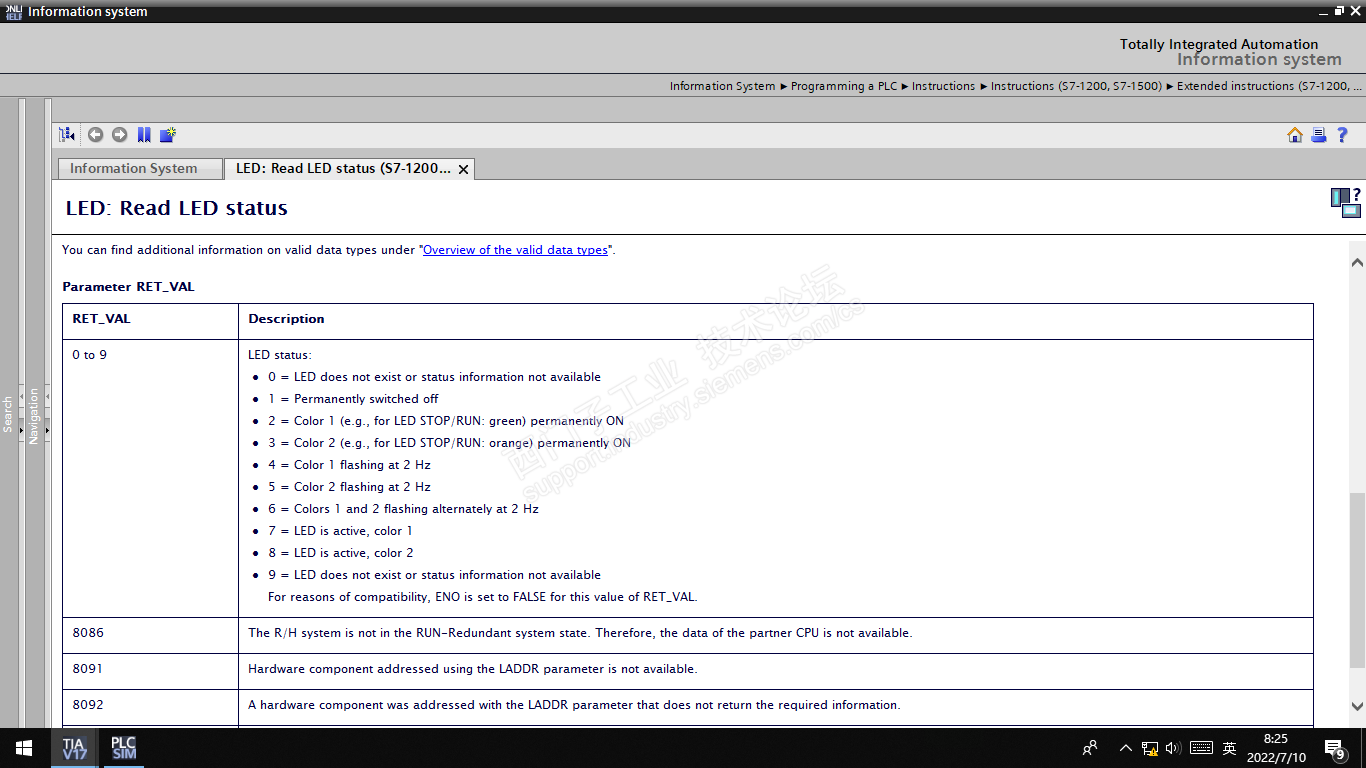Click the line '5 = Color 2 flashing at 2 Hz'
The image size is (1366, 768).
point(349,487)
